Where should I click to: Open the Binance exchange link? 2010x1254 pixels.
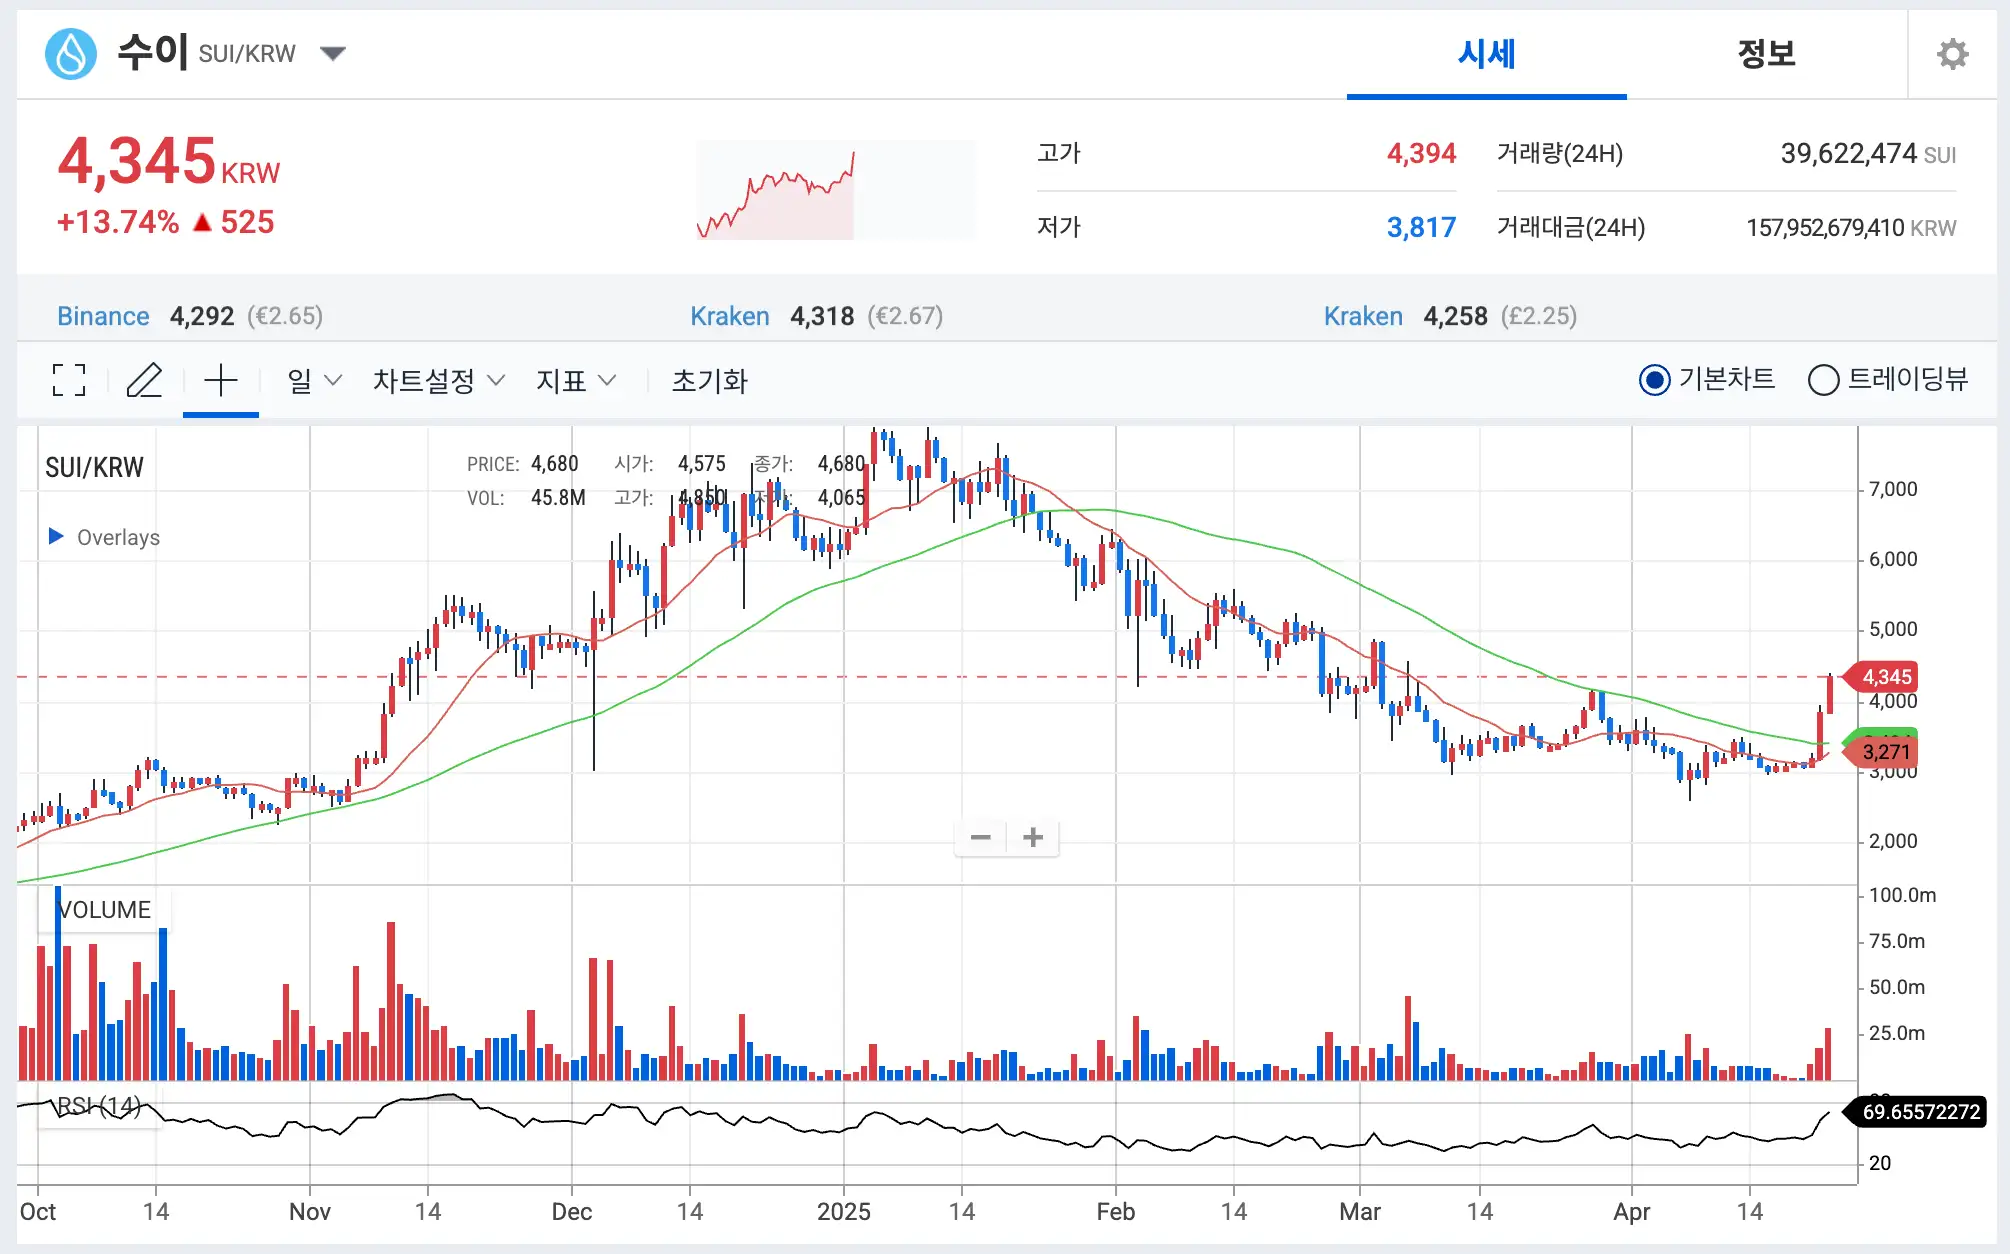pos(103,315)
